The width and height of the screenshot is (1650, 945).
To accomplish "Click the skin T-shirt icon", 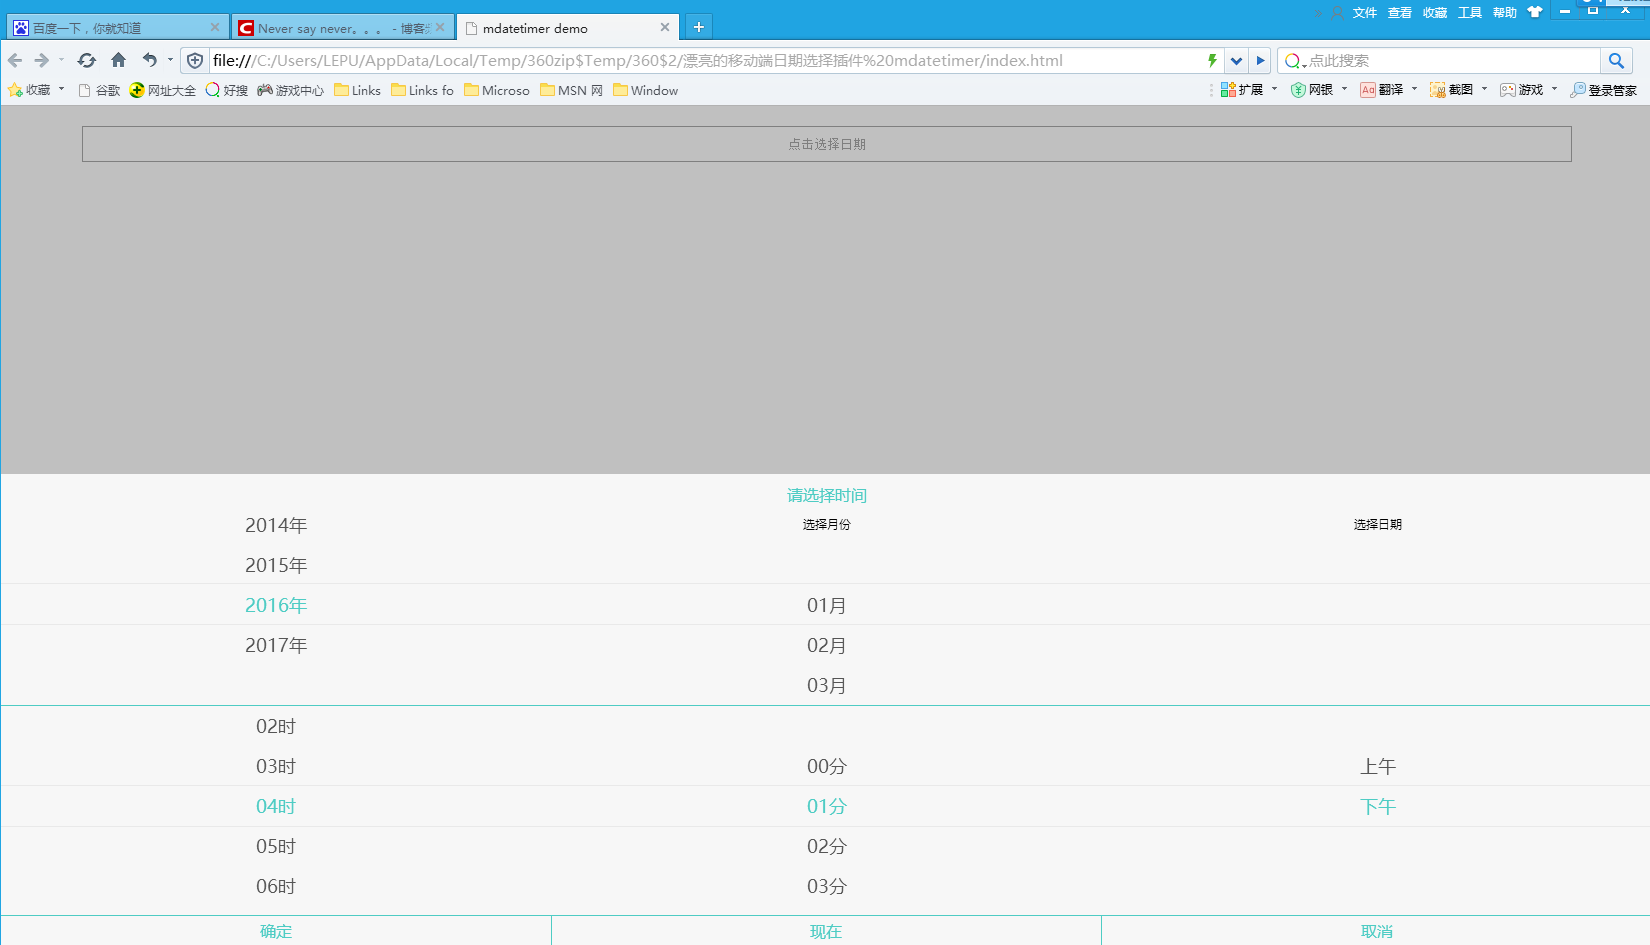I will pos(1535,12).
